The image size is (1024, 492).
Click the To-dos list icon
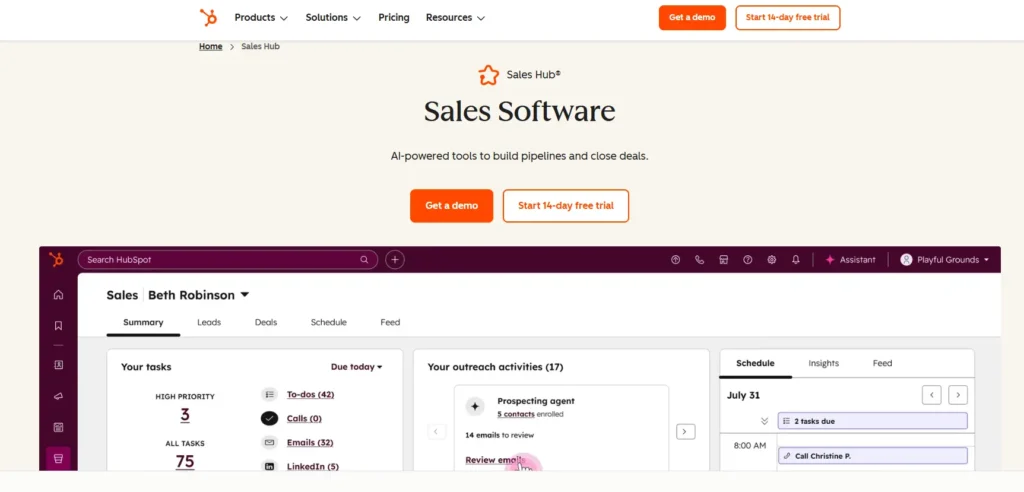click(x=269, y=395)
